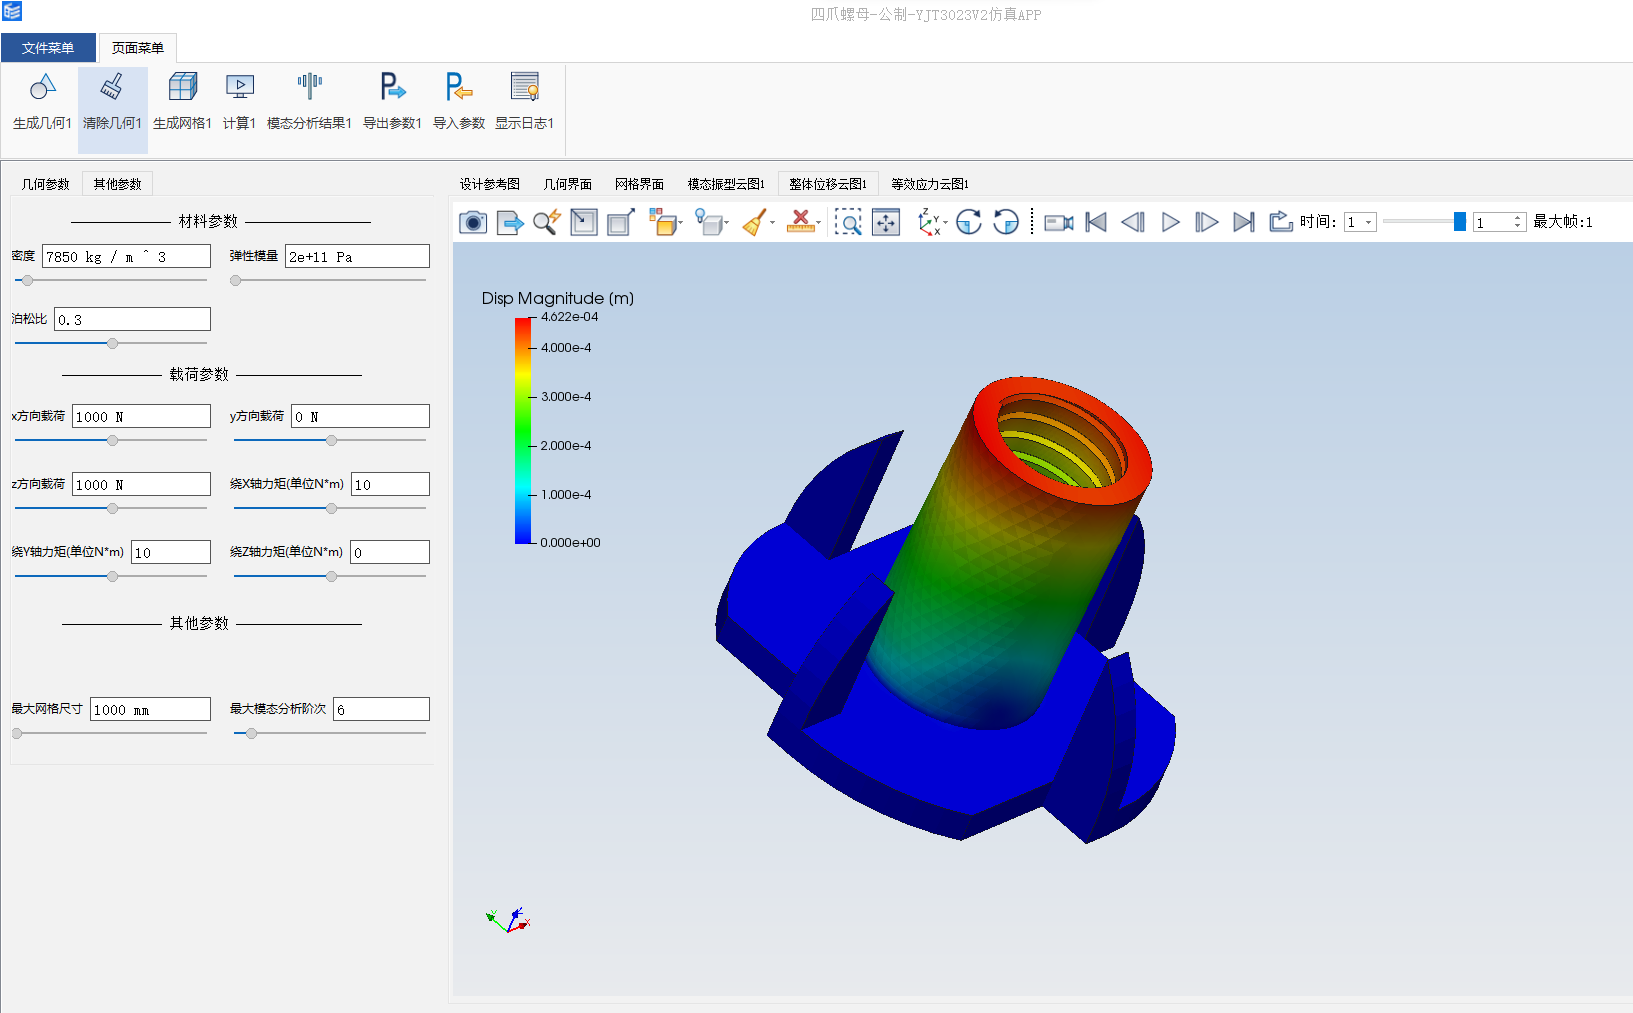The image size is (1633, 1013).
Task: Click the 弹性模量 input field
Action: point(358,257)
